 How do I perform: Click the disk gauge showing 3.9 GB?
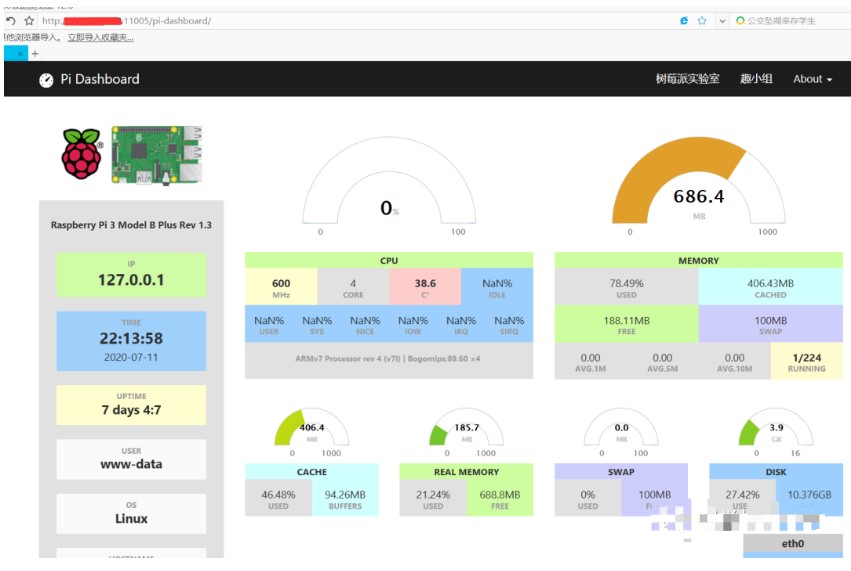[776, 428]
